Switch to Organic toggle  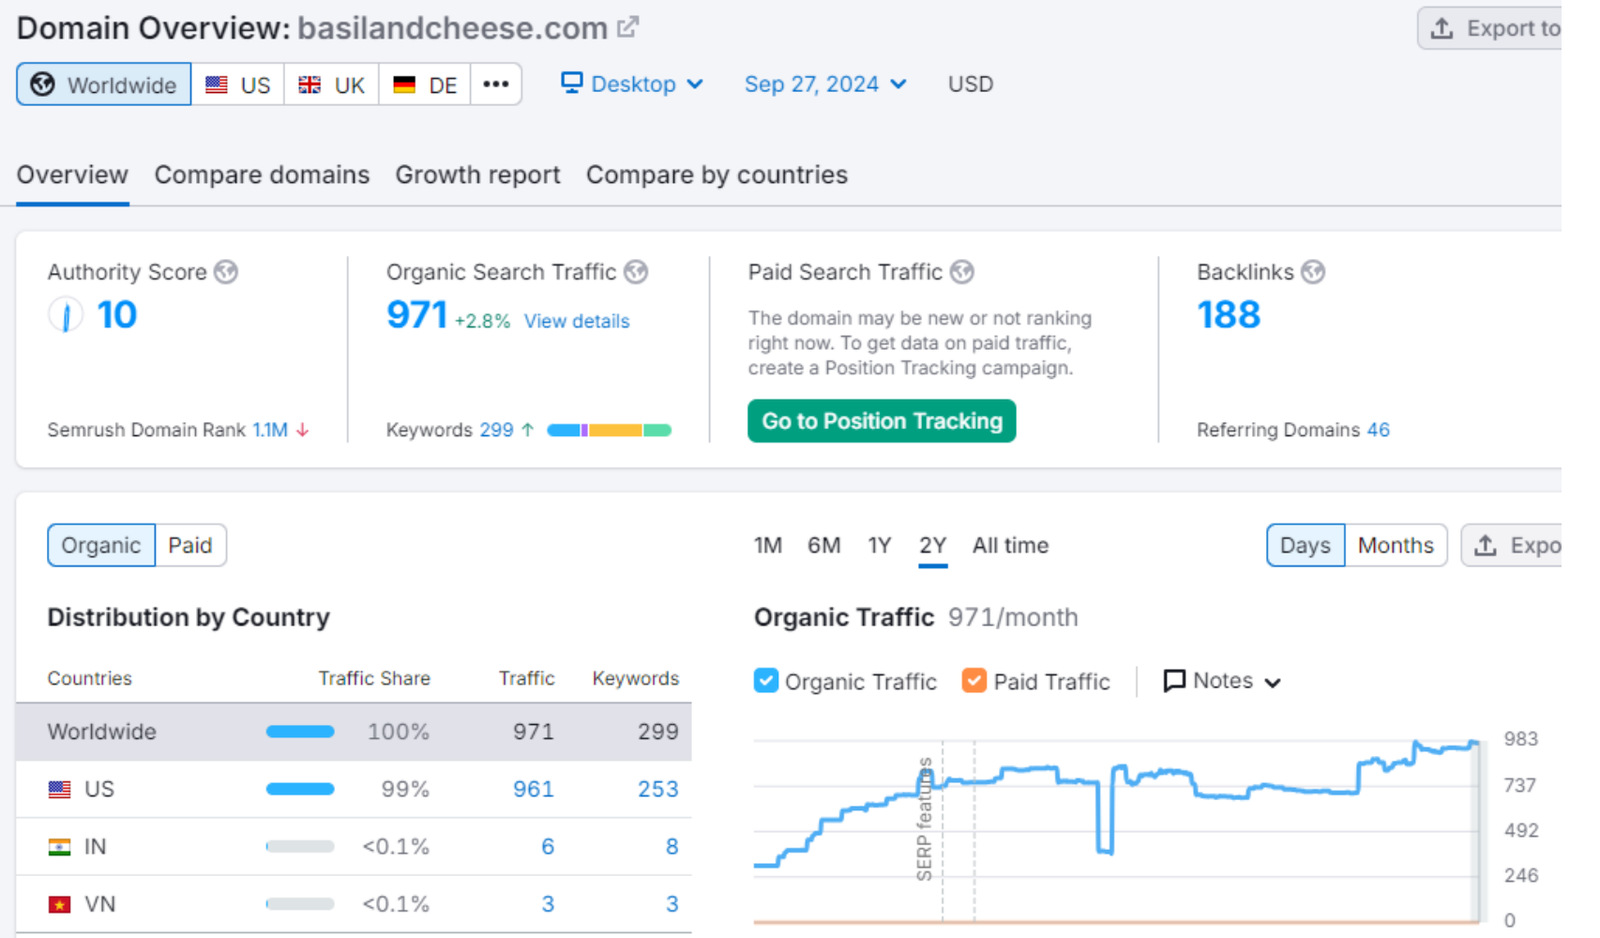click(x=101, y=545)
